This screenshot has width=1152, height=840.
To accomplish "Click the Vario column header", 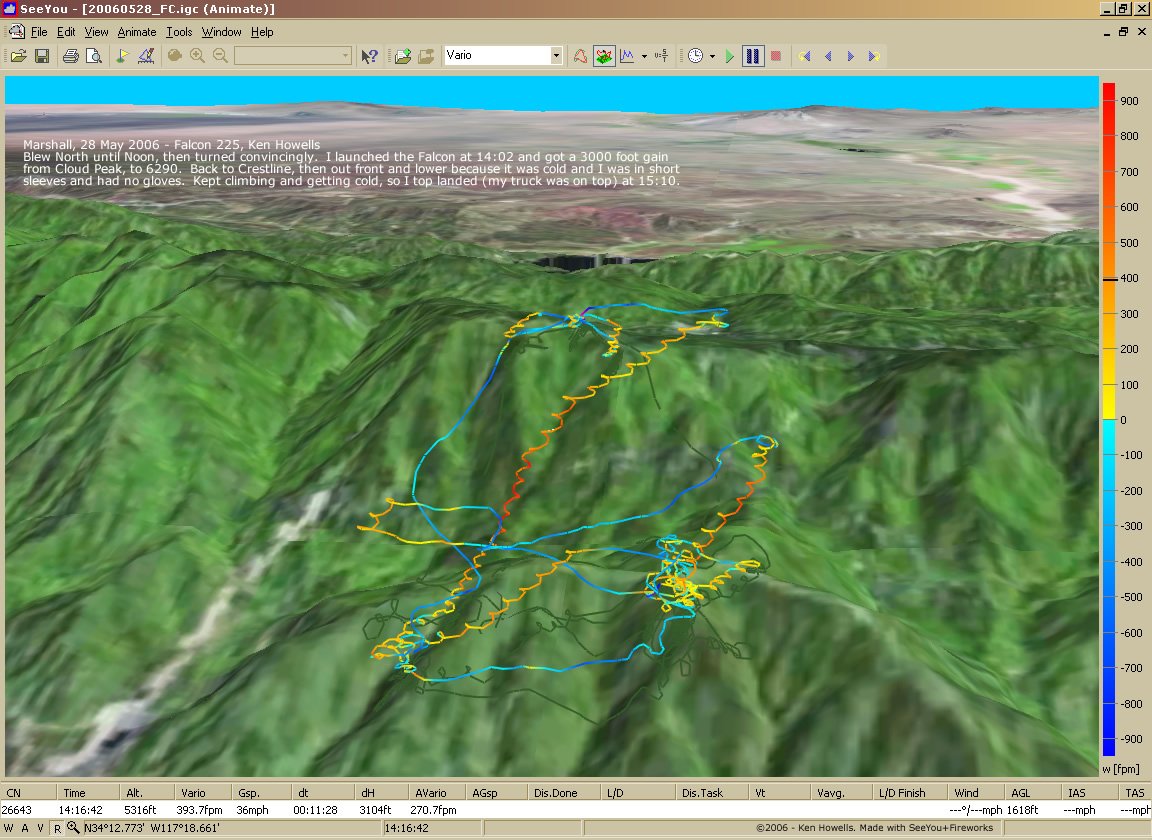I will coord(193,793).
